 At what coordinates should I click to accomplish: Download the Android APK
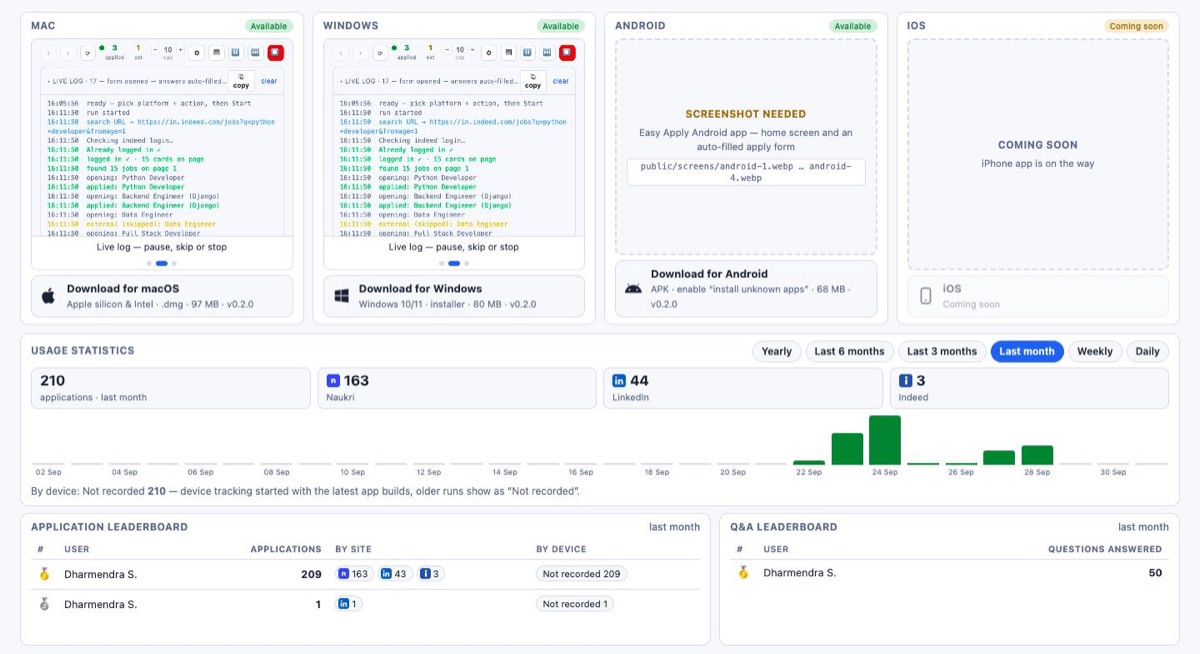(x=746, y=289)
